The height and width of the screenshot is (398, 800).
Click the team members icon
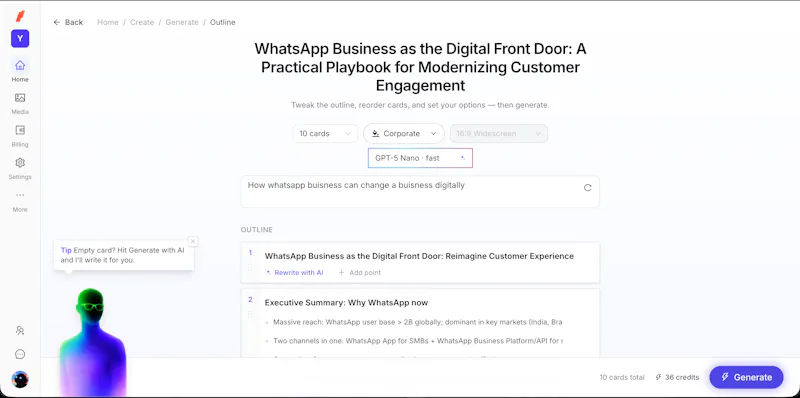[x=20, y=330]
